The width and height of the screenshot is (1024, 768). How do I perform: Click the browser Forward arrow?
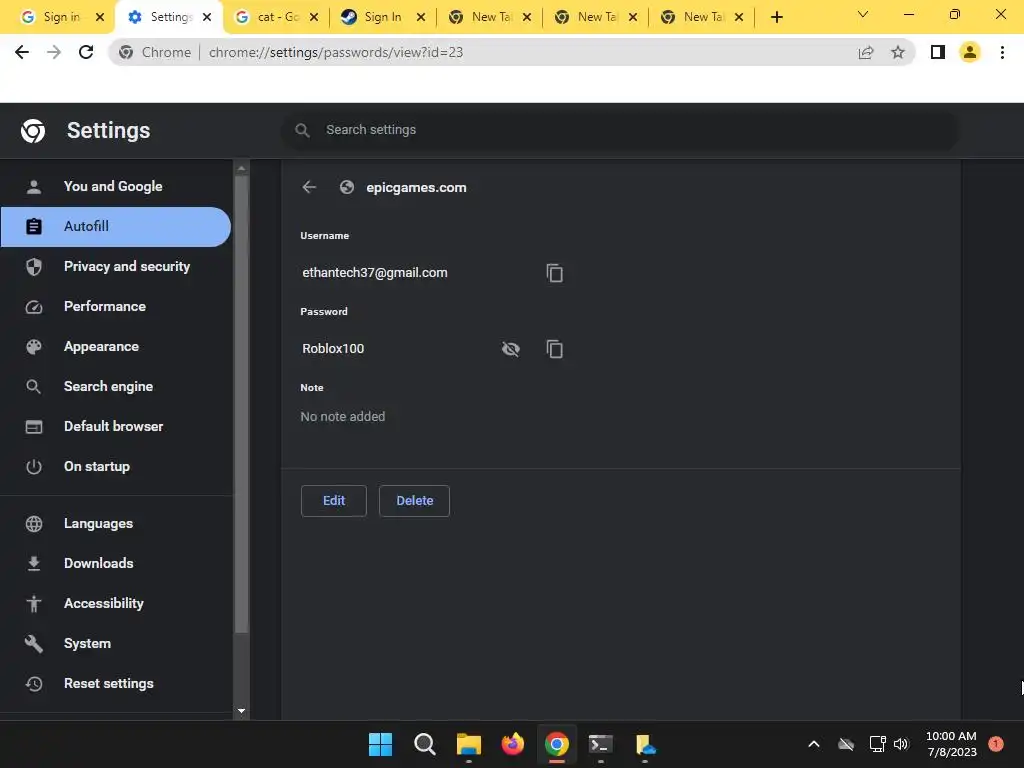54,52
